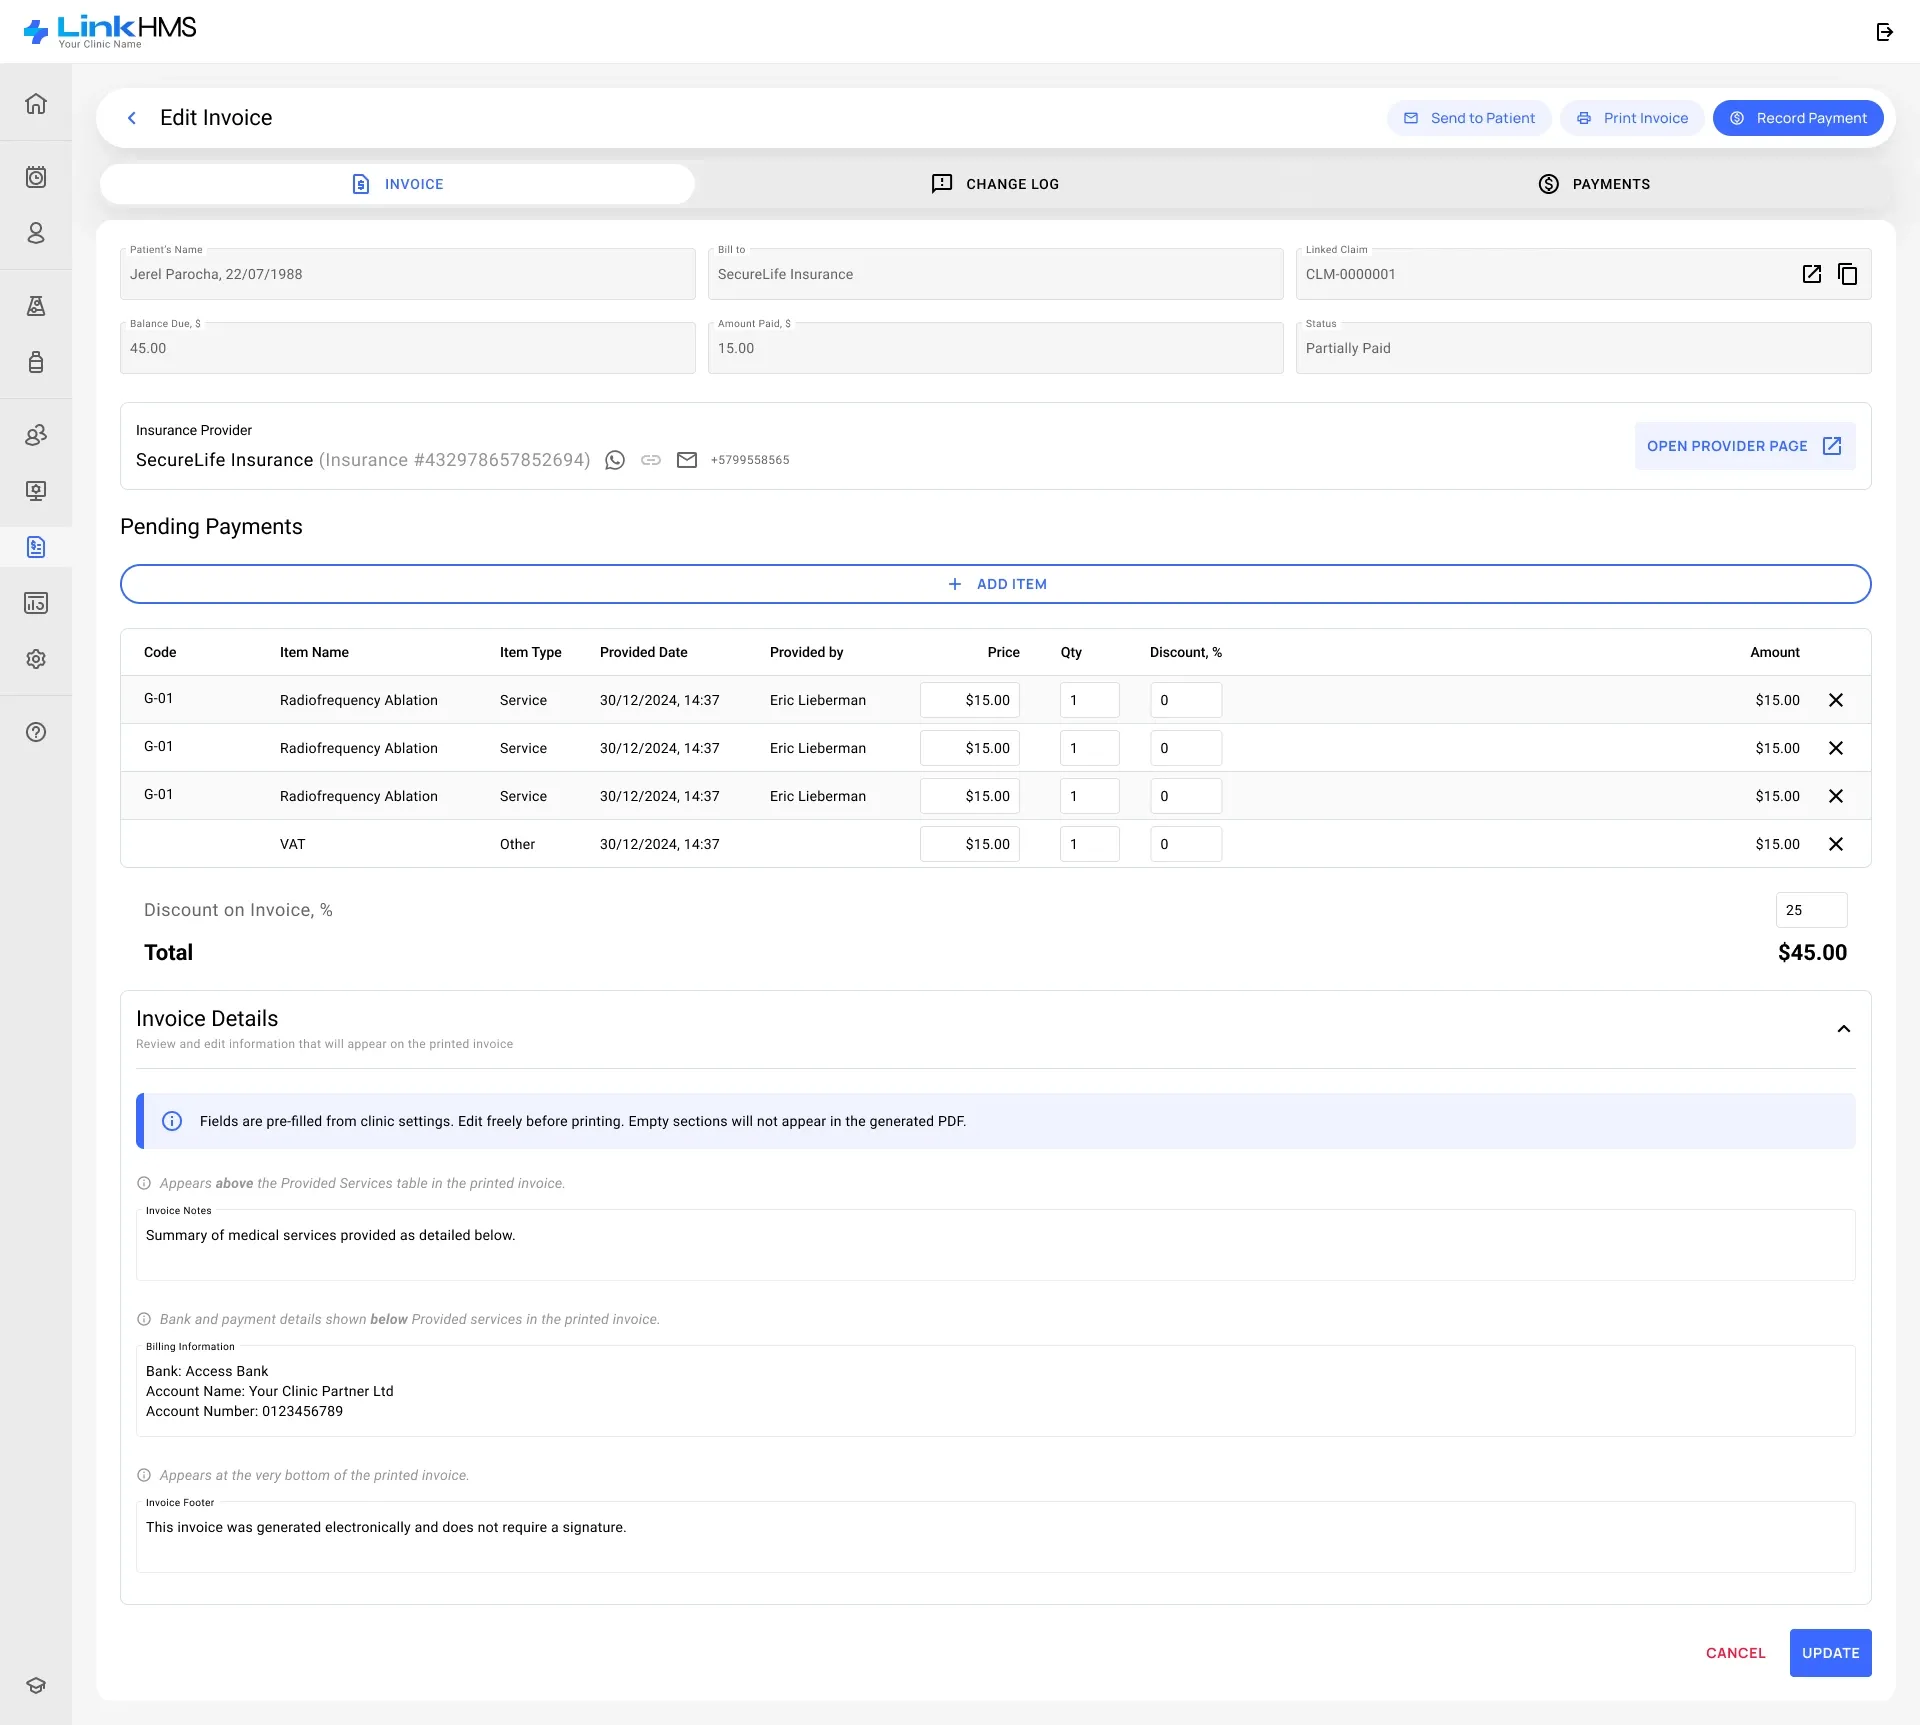
Task: Click the Invoice Notes text area
Action: [x=996, y=1245]
